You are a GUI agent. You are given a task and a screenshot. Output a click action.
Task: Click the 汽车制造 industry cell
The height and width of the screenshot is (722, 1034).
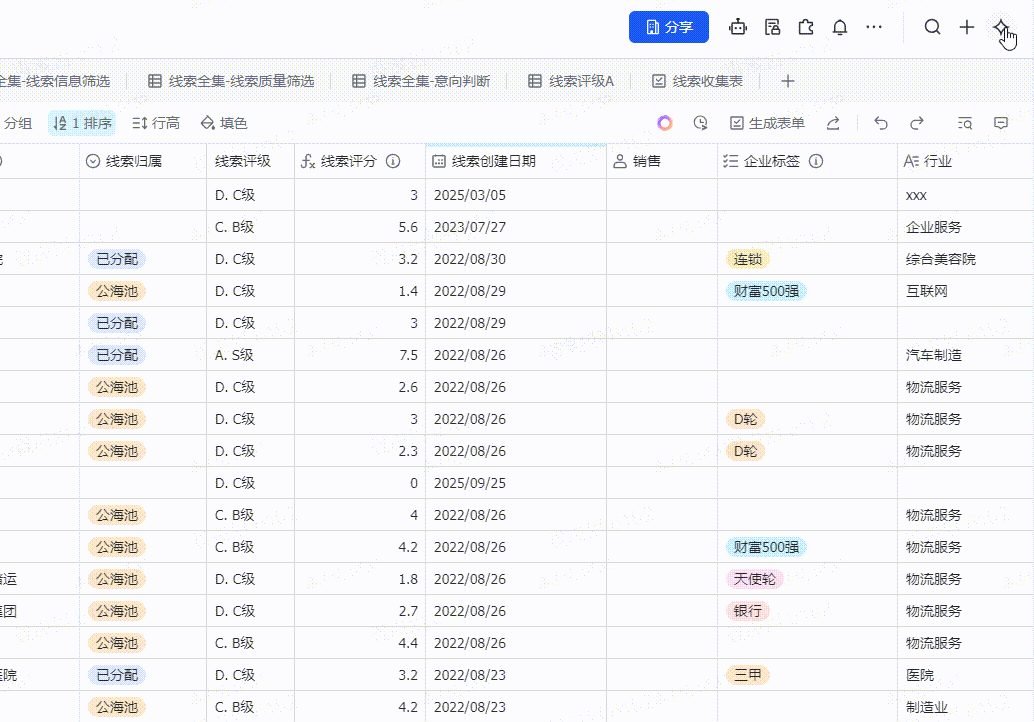(965, 355)
